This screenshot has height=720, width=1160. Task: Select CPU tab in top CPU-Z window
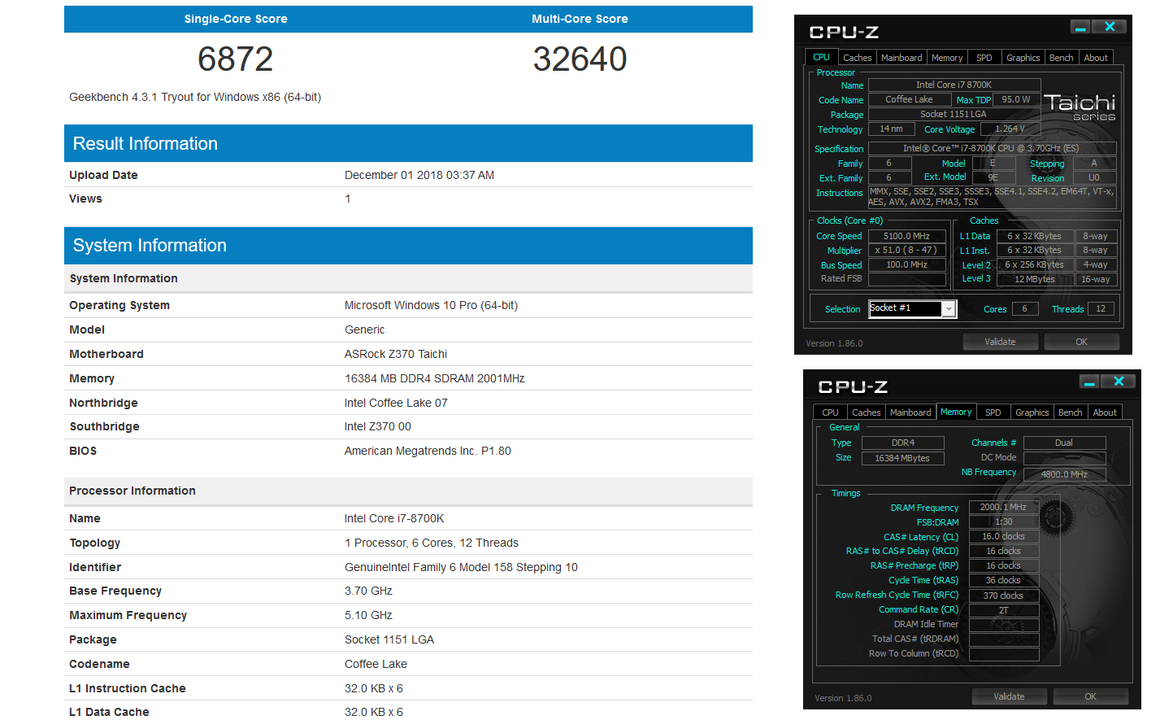click(821, 57)
